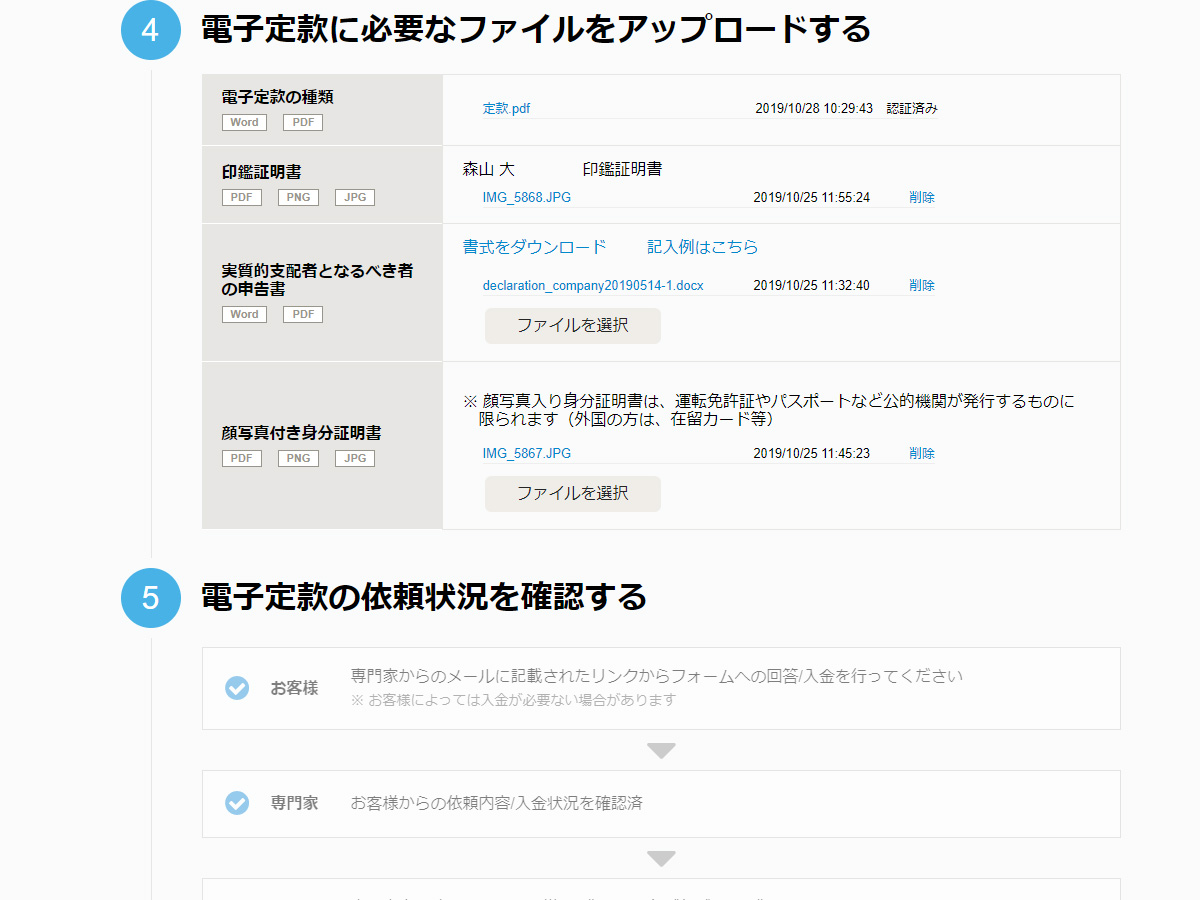
Task: Toggle the PDF badge in the 申告書 section
Action: [302, 313]
